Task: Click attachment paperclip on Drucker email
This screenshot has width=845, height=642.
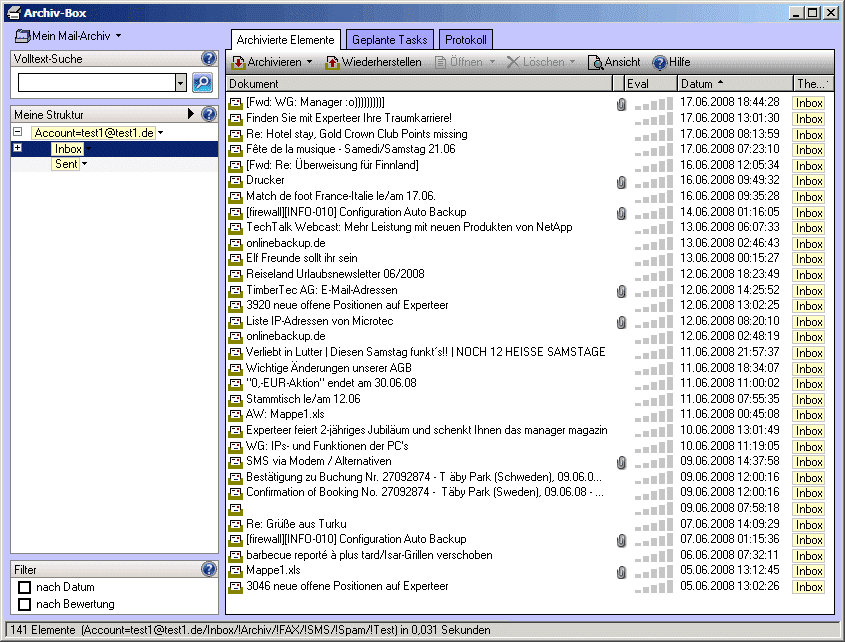Action: click(621, 181)
